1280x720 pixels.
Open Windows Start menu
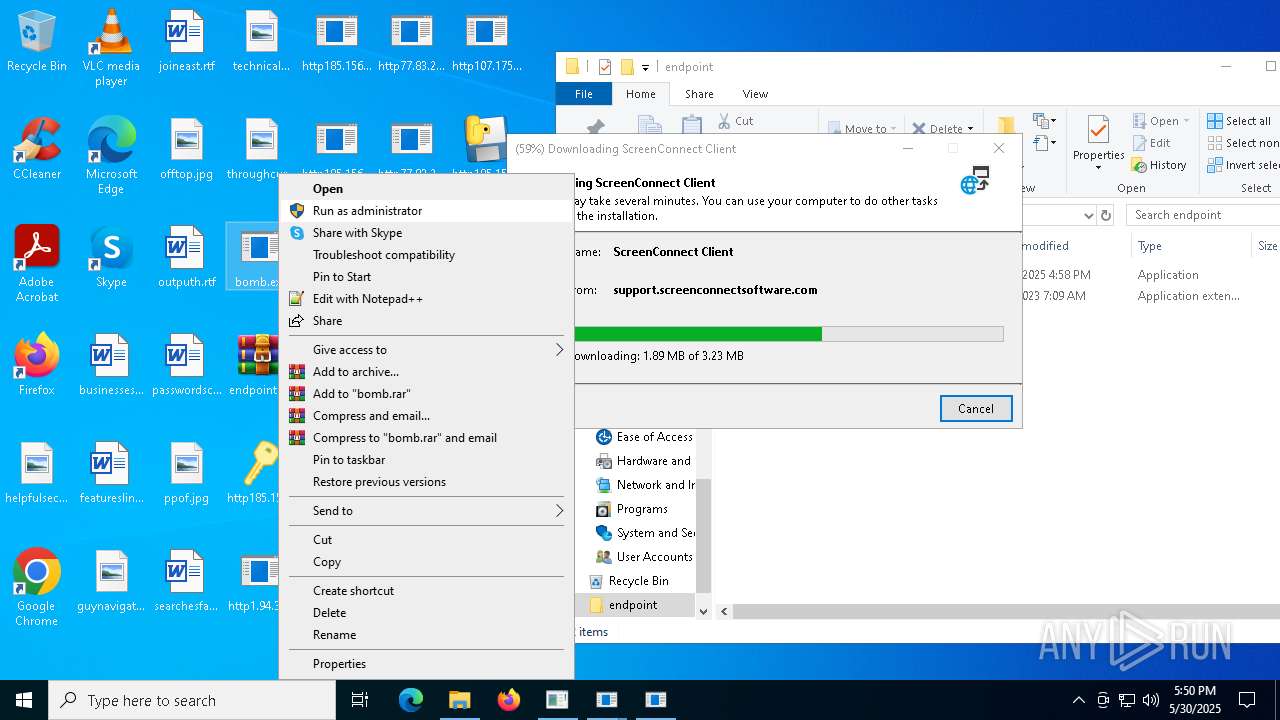(24, 700)
